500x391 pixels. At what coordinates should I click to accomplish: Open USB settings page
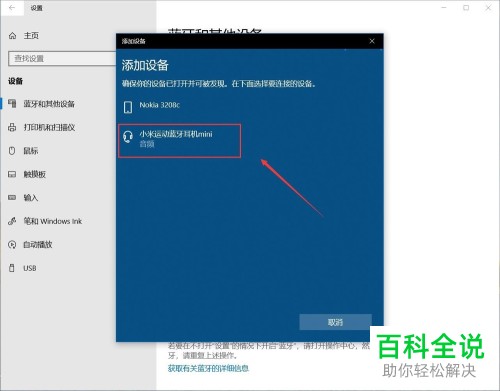[x=30, y=268]
